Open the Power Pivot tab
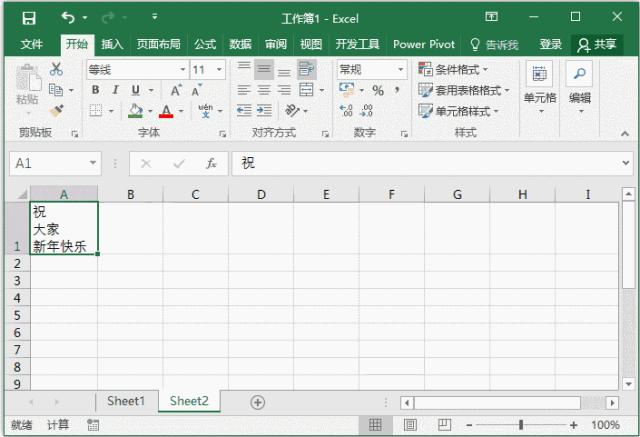This screenshot has width=640, height=437. (424, 44)
